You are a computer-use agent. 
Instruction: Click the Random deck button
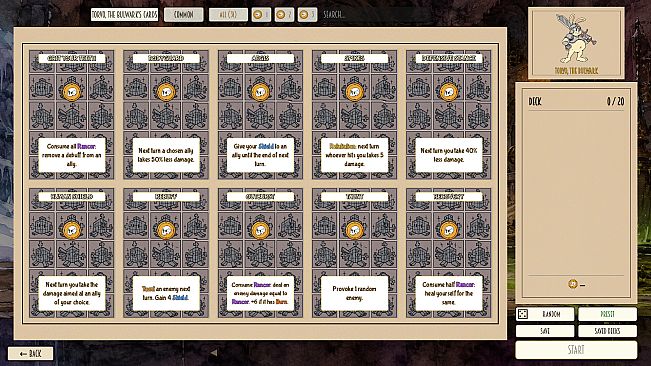(545, 314)
